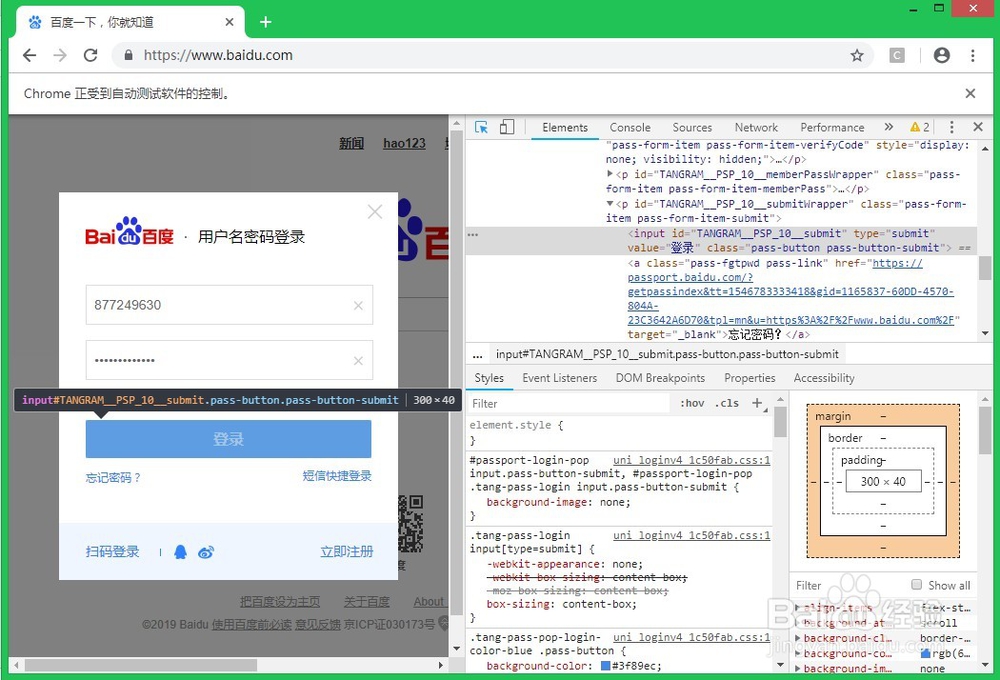Screen dimensions: 1000x680
Task: Click 新闻 link on Baidu page
Action: pos(351,144)
